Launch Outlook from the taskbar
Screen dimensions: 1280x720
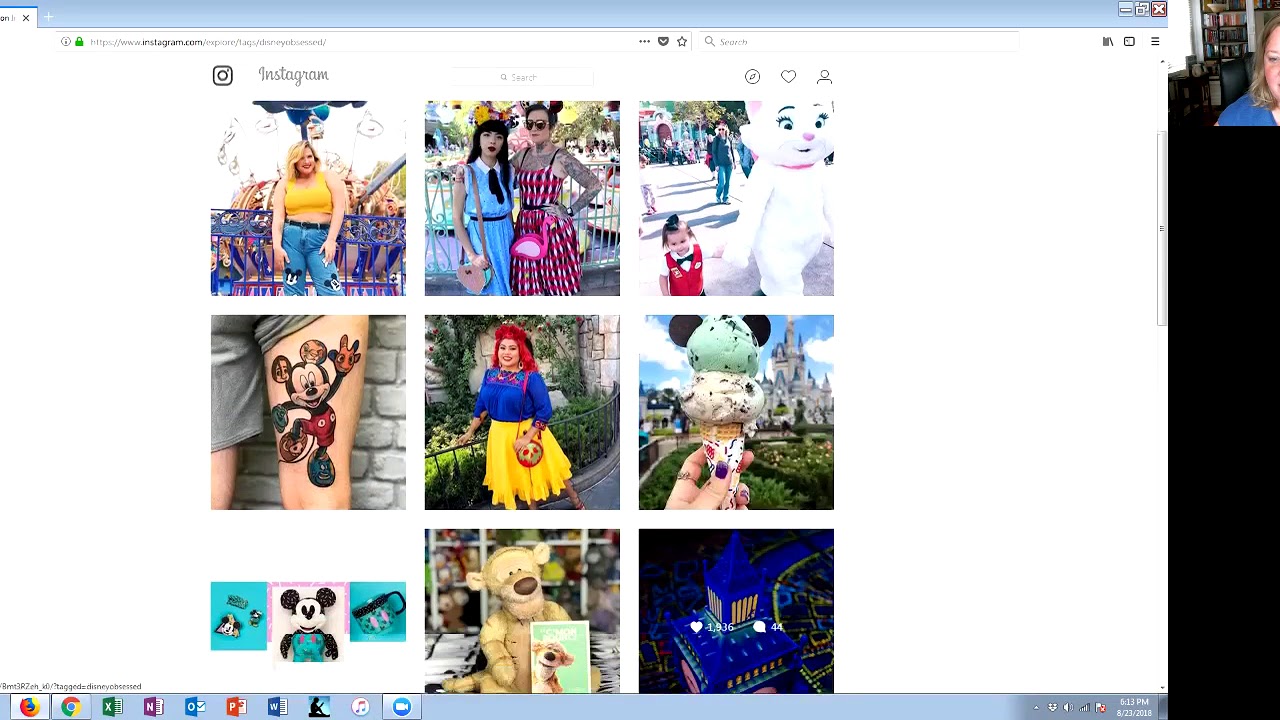pyautogui.click(x=195, y=707)
